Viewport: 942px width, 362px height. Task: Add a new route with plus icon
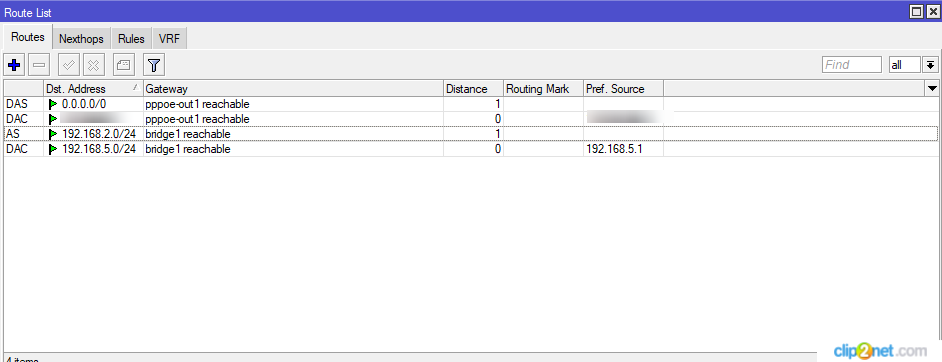(14, 64)
